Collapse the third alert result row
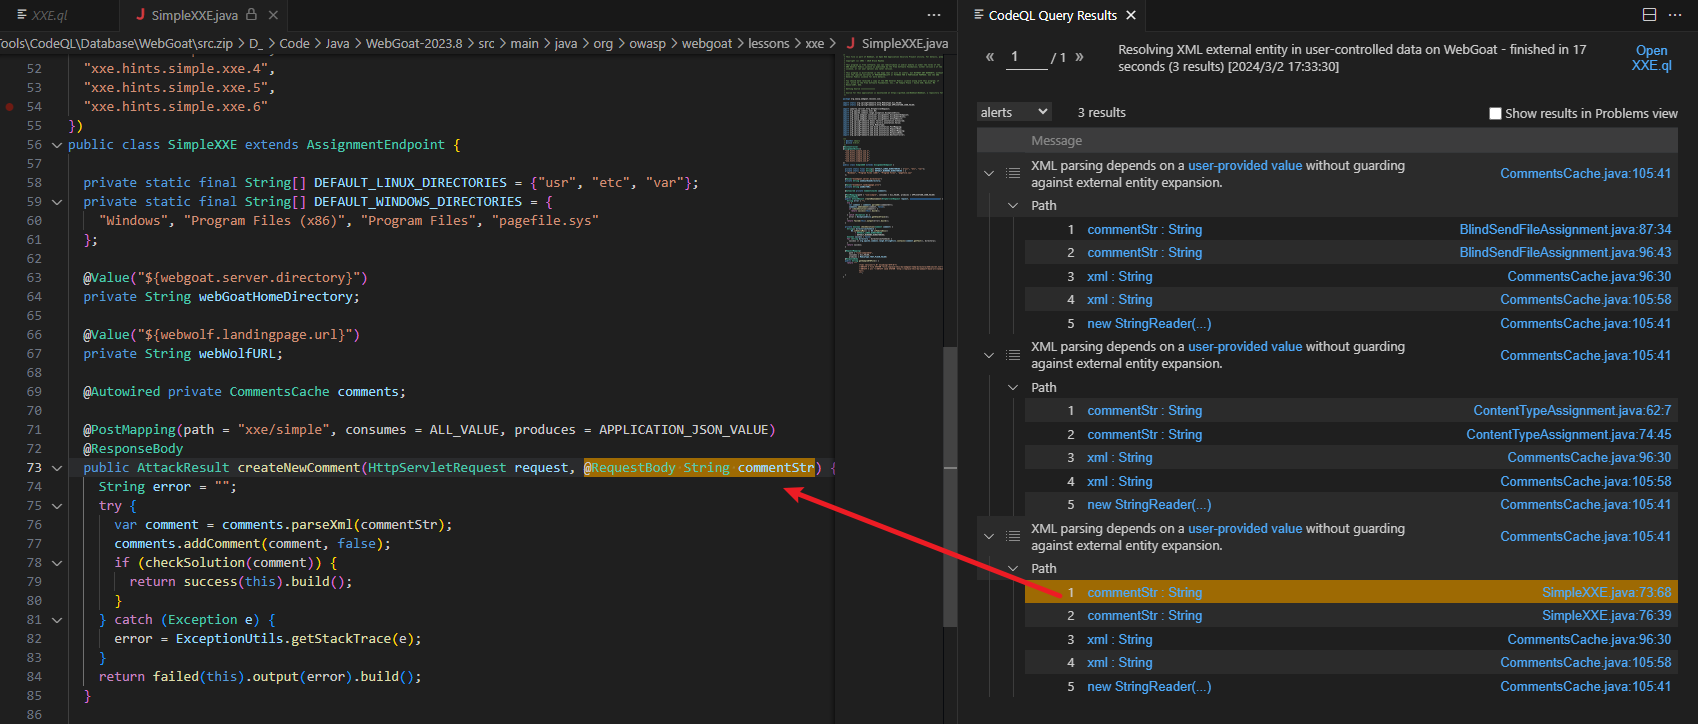This screenshot has width=1698, height=724. click(989, 537)
